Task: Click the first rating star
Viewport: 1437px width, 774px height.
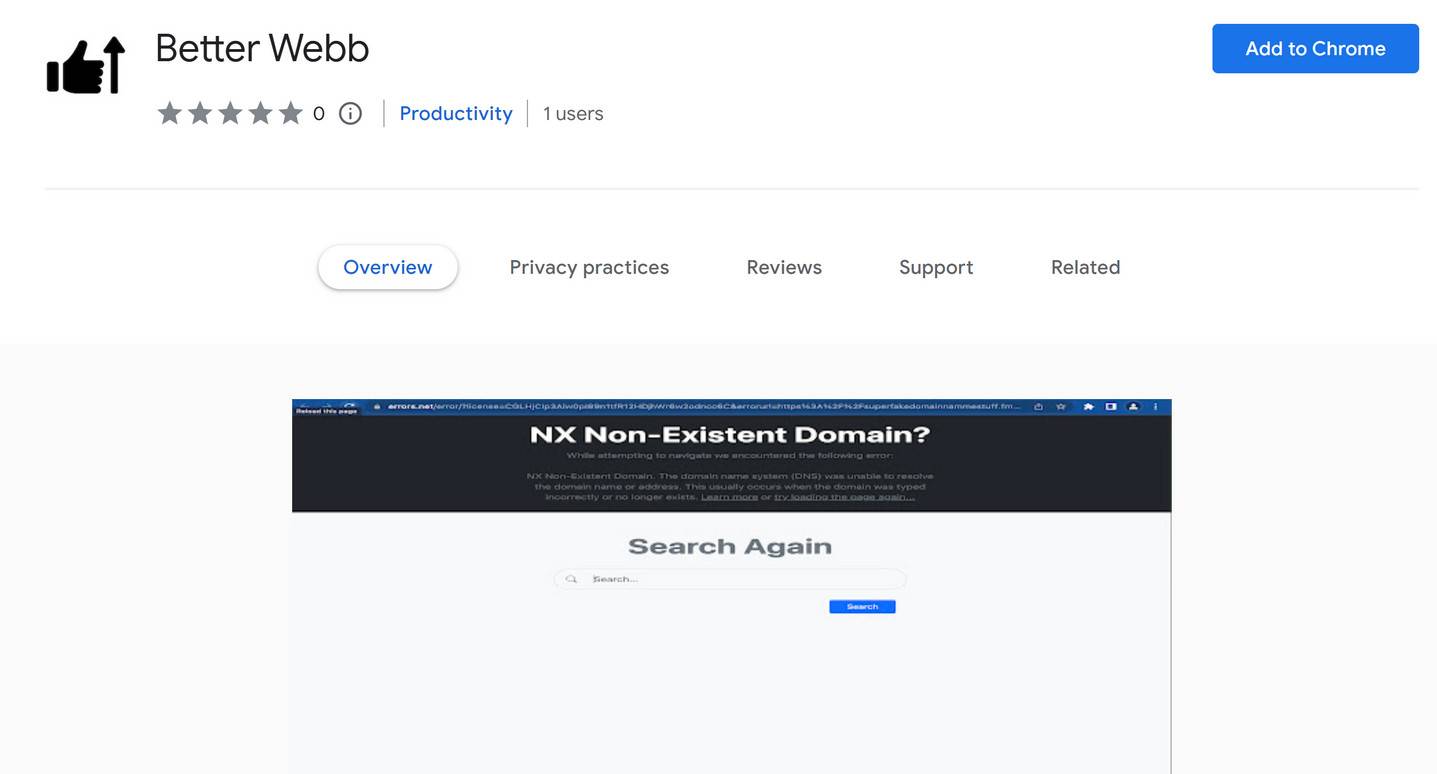Action: (169, 114)
